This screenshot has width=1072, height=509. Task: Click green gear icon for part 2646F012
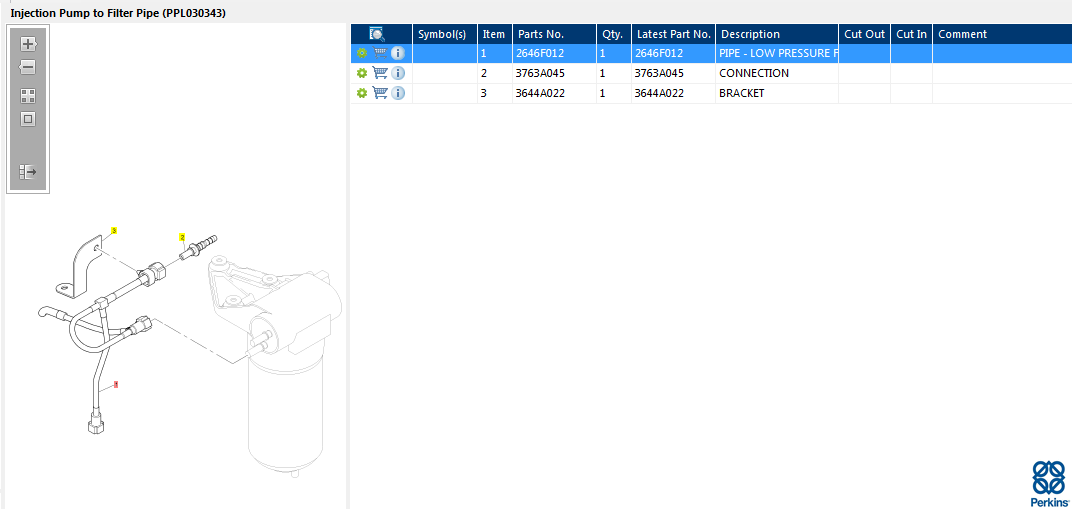coord(362,53)
